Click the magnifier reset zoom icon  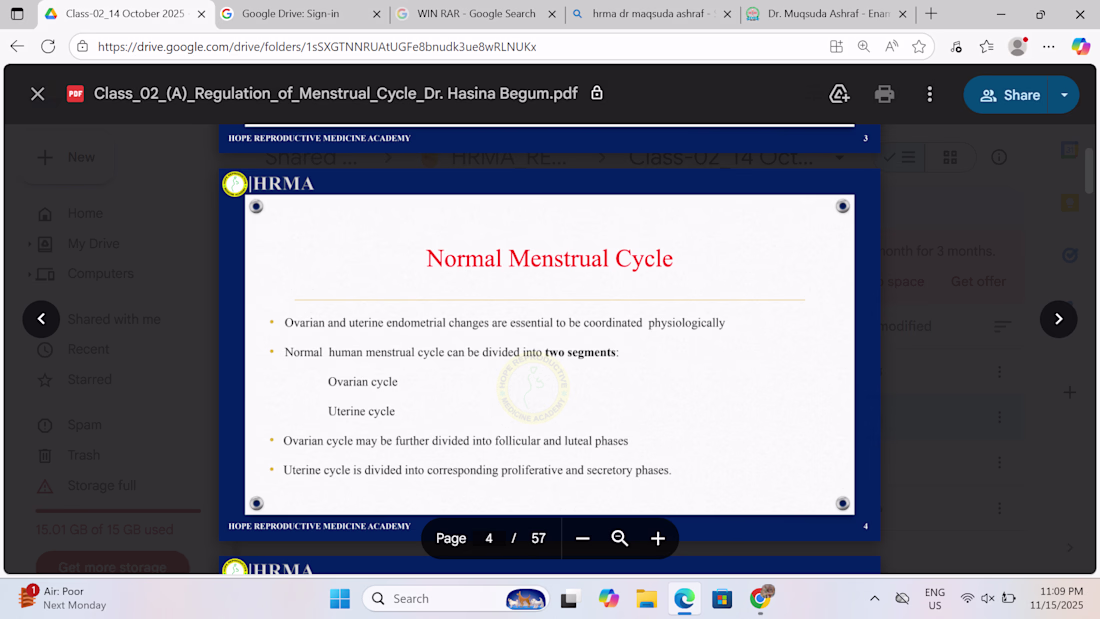[619, 538]
